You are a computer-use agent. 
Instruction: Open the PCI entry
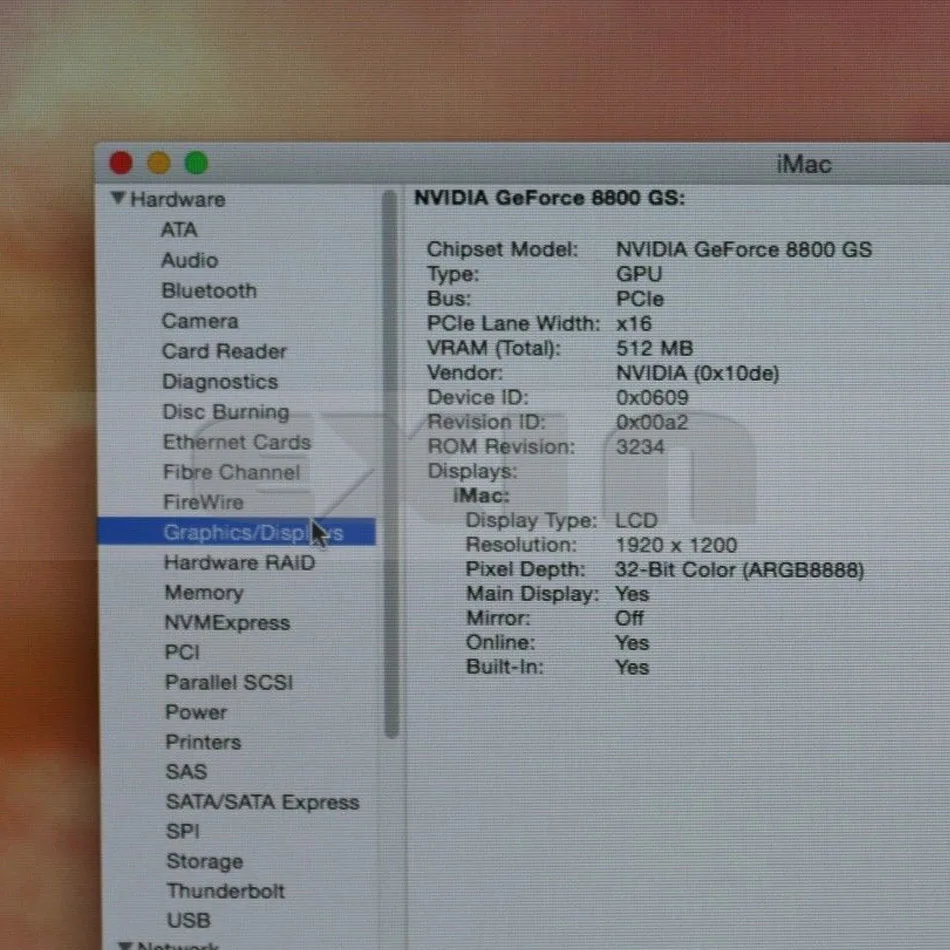click(x=182, y=652)
